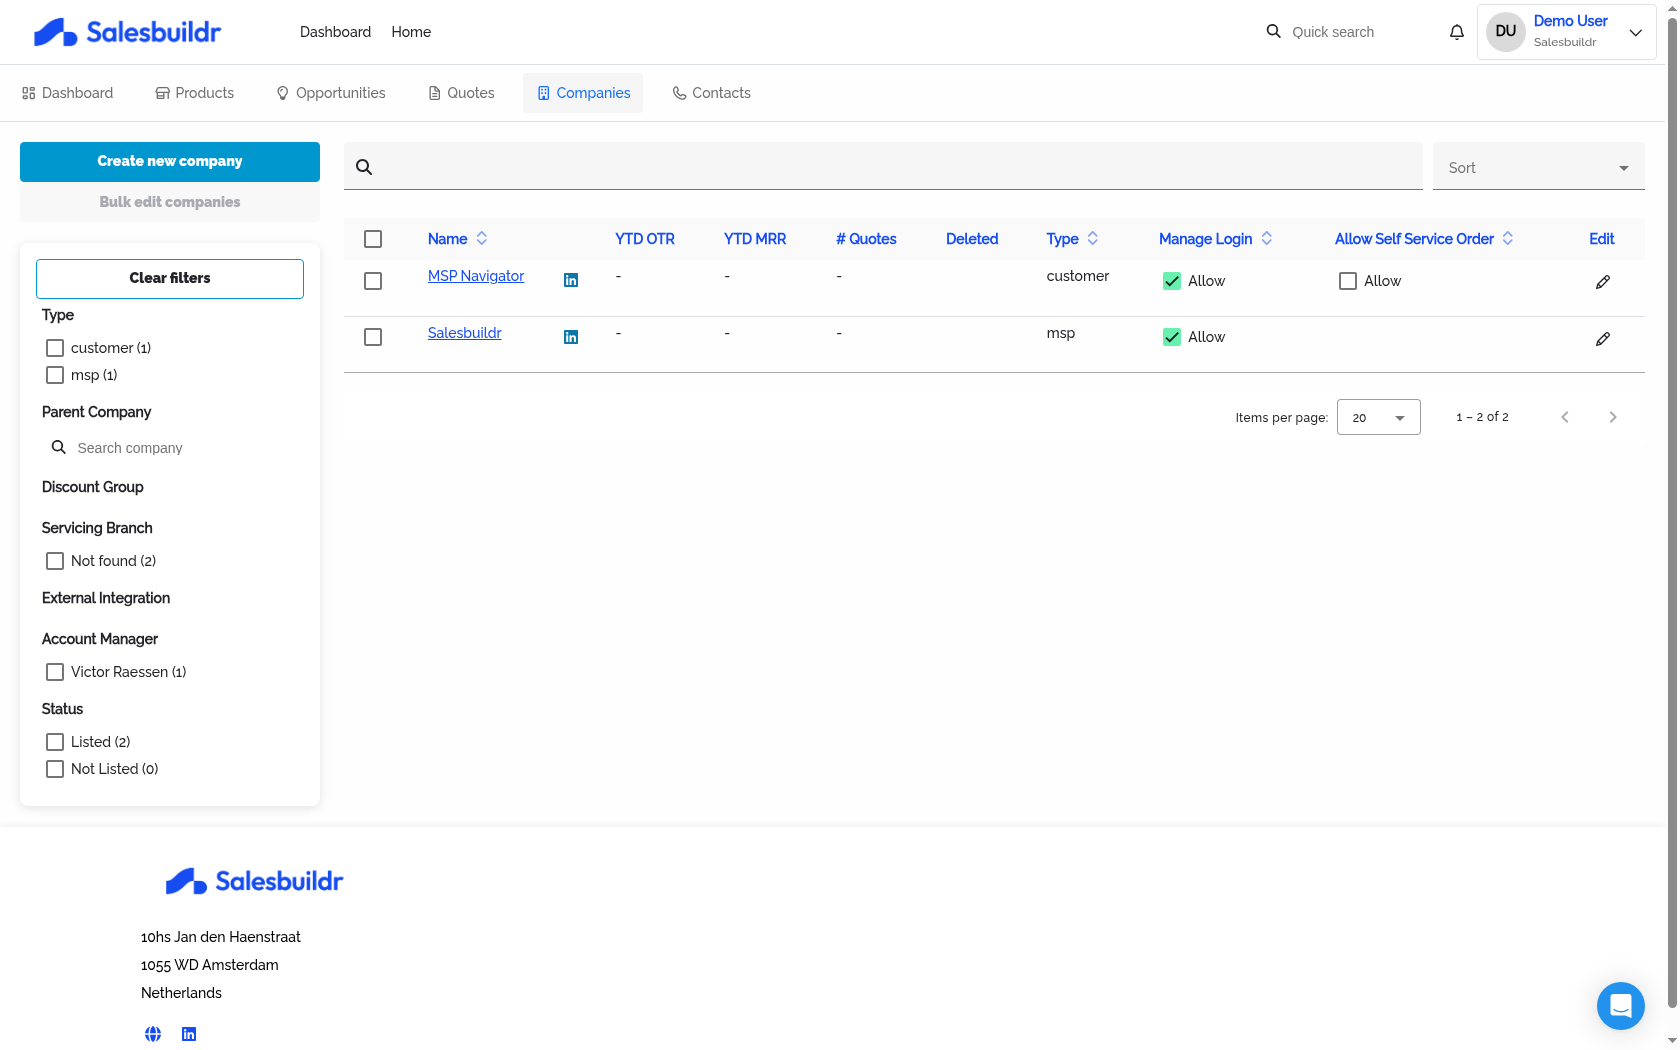Select the Salesbuildr row checkbox
The height and width of the screenshot is (1050, 1680).
click(x=373, y=337)
